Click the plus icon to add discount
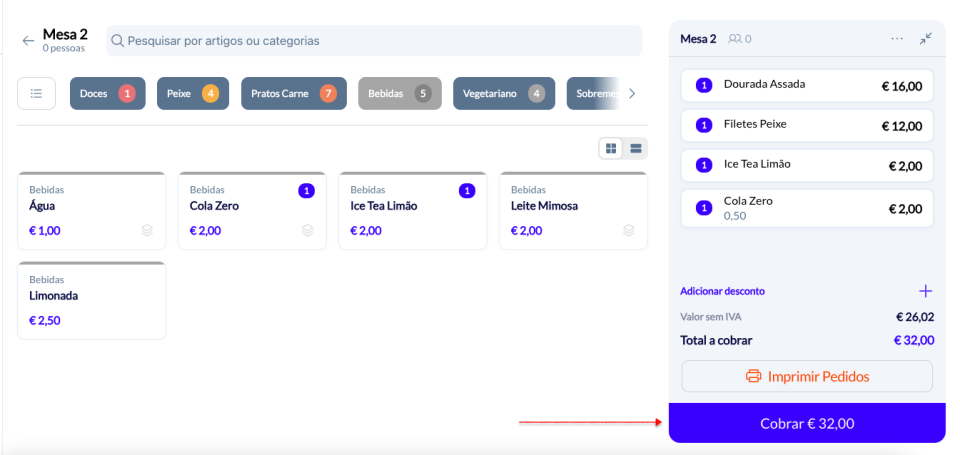This screenshot has height=455, width=960. 925,291
